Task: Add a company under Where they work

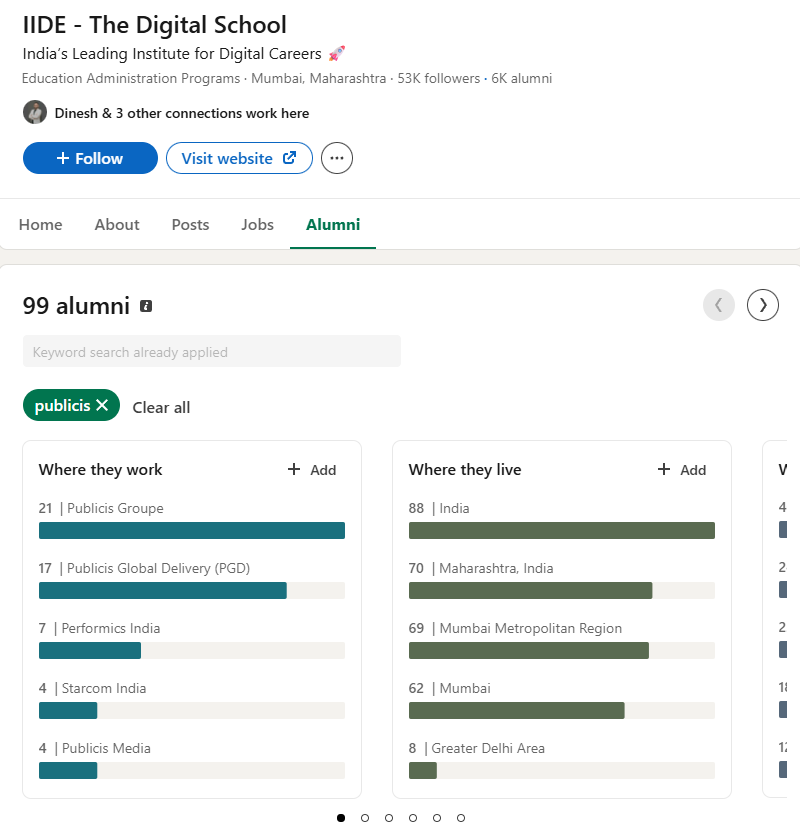Action: point(312,470)
